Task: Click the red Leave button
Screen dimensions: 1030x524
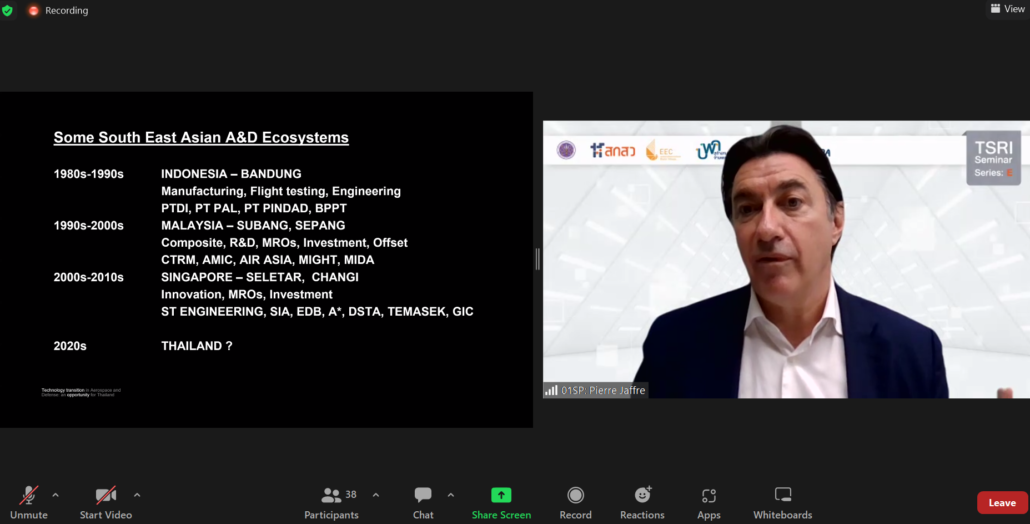Action: click(1002, 503)
